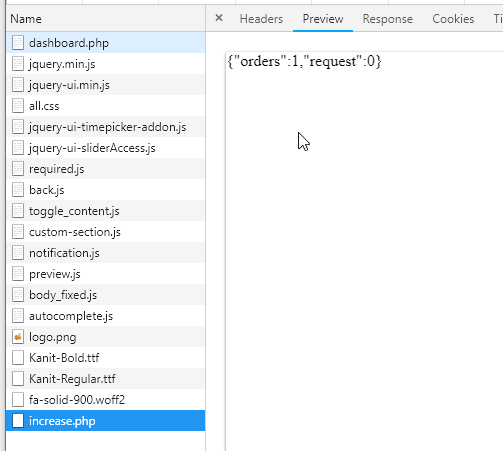This screenshot has height=451, width=503.
Task: Select fa-solid-900.woff2 request
Action: pos(106,400)
